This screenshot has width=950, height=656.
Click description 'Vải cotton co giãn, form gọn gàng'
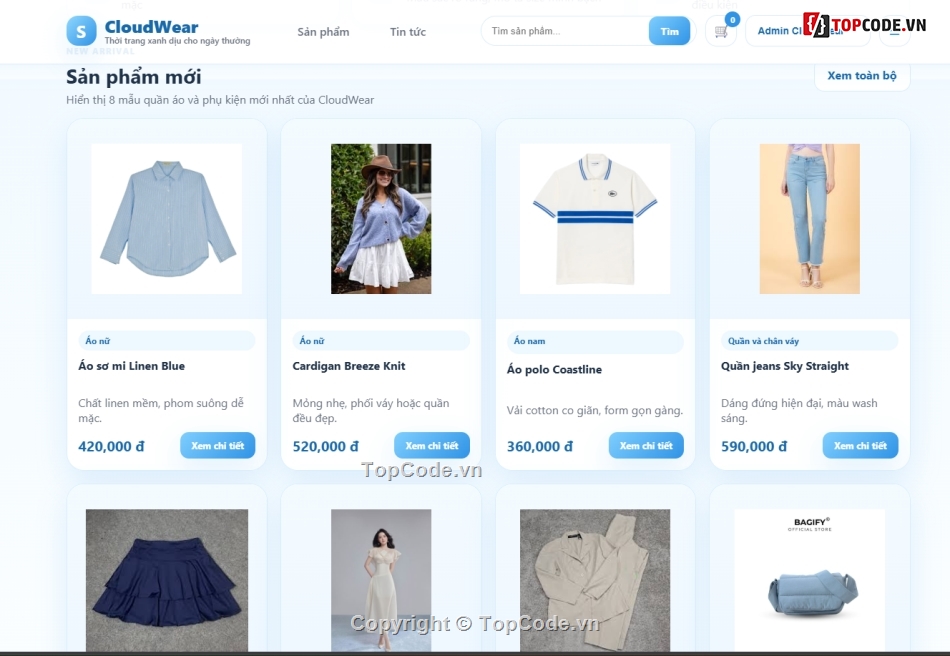coord(595,410)
